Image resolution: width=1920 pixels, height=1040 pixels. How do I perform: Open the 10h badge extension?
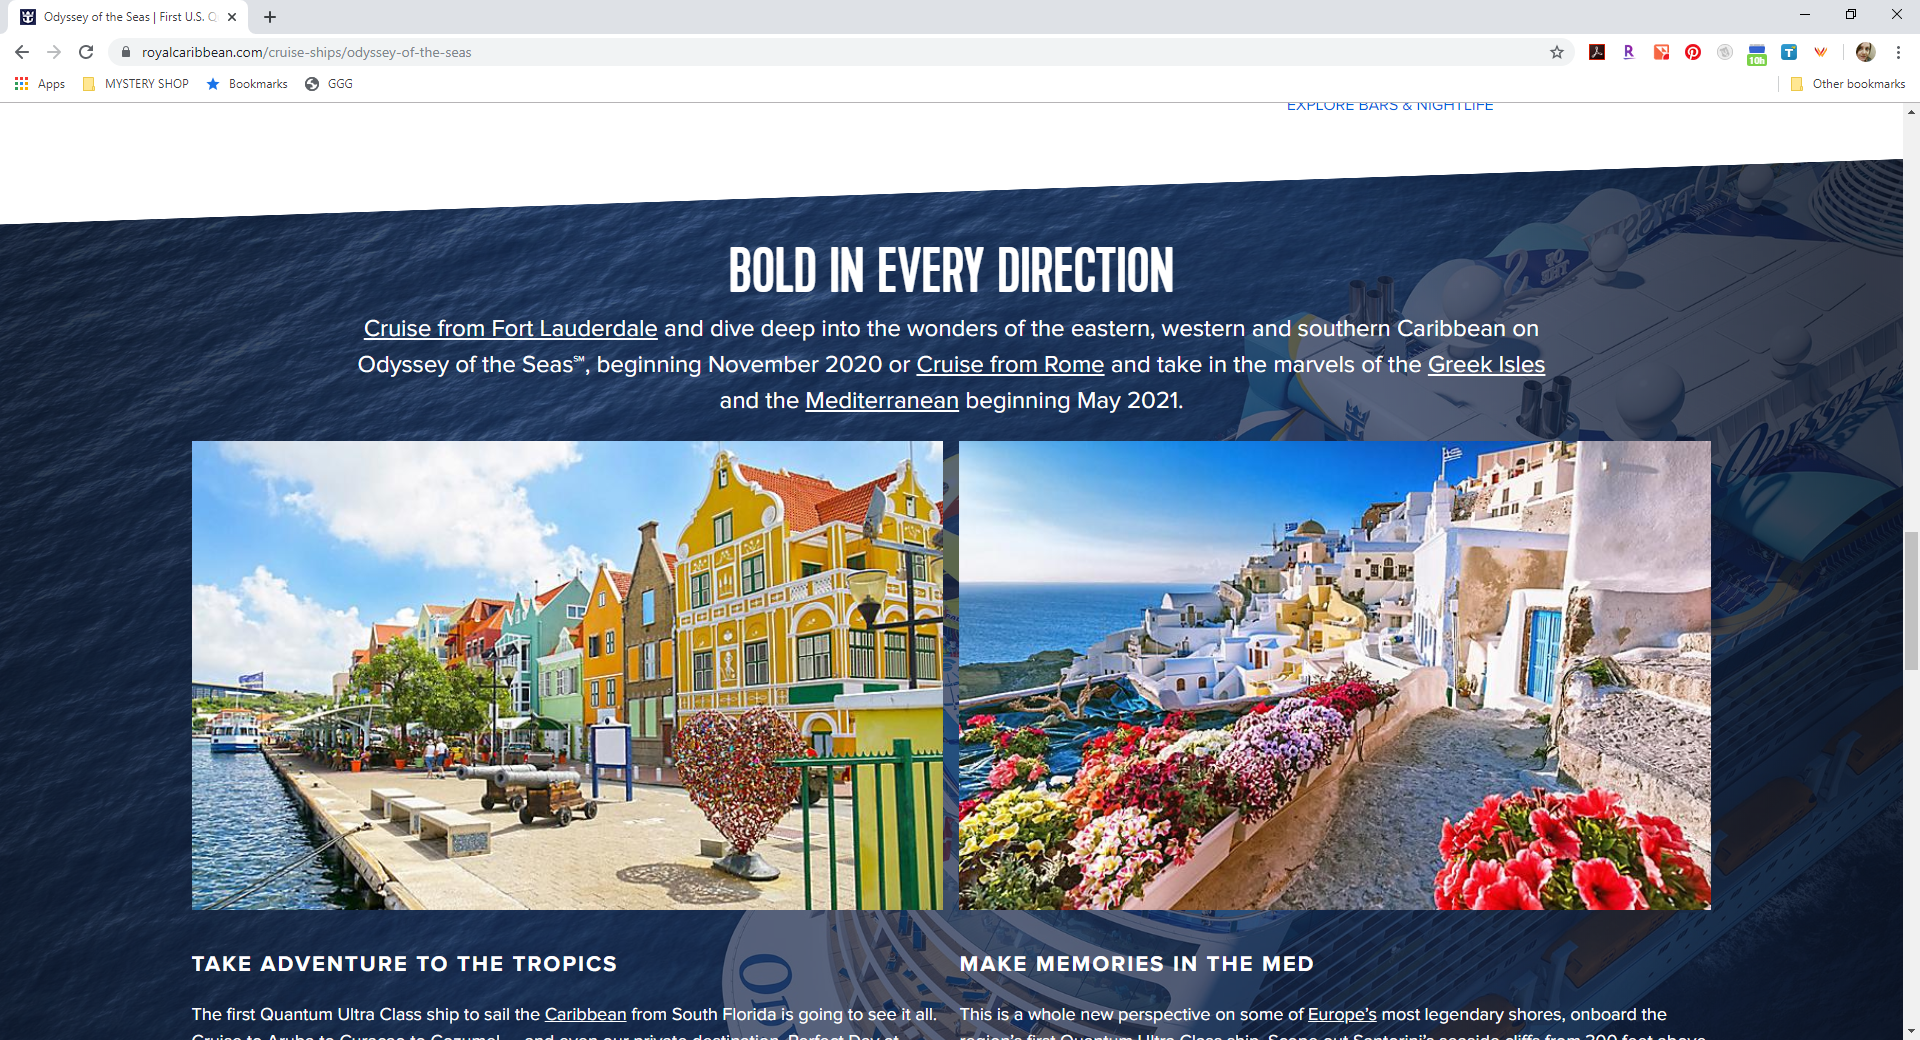point(1757,54)
